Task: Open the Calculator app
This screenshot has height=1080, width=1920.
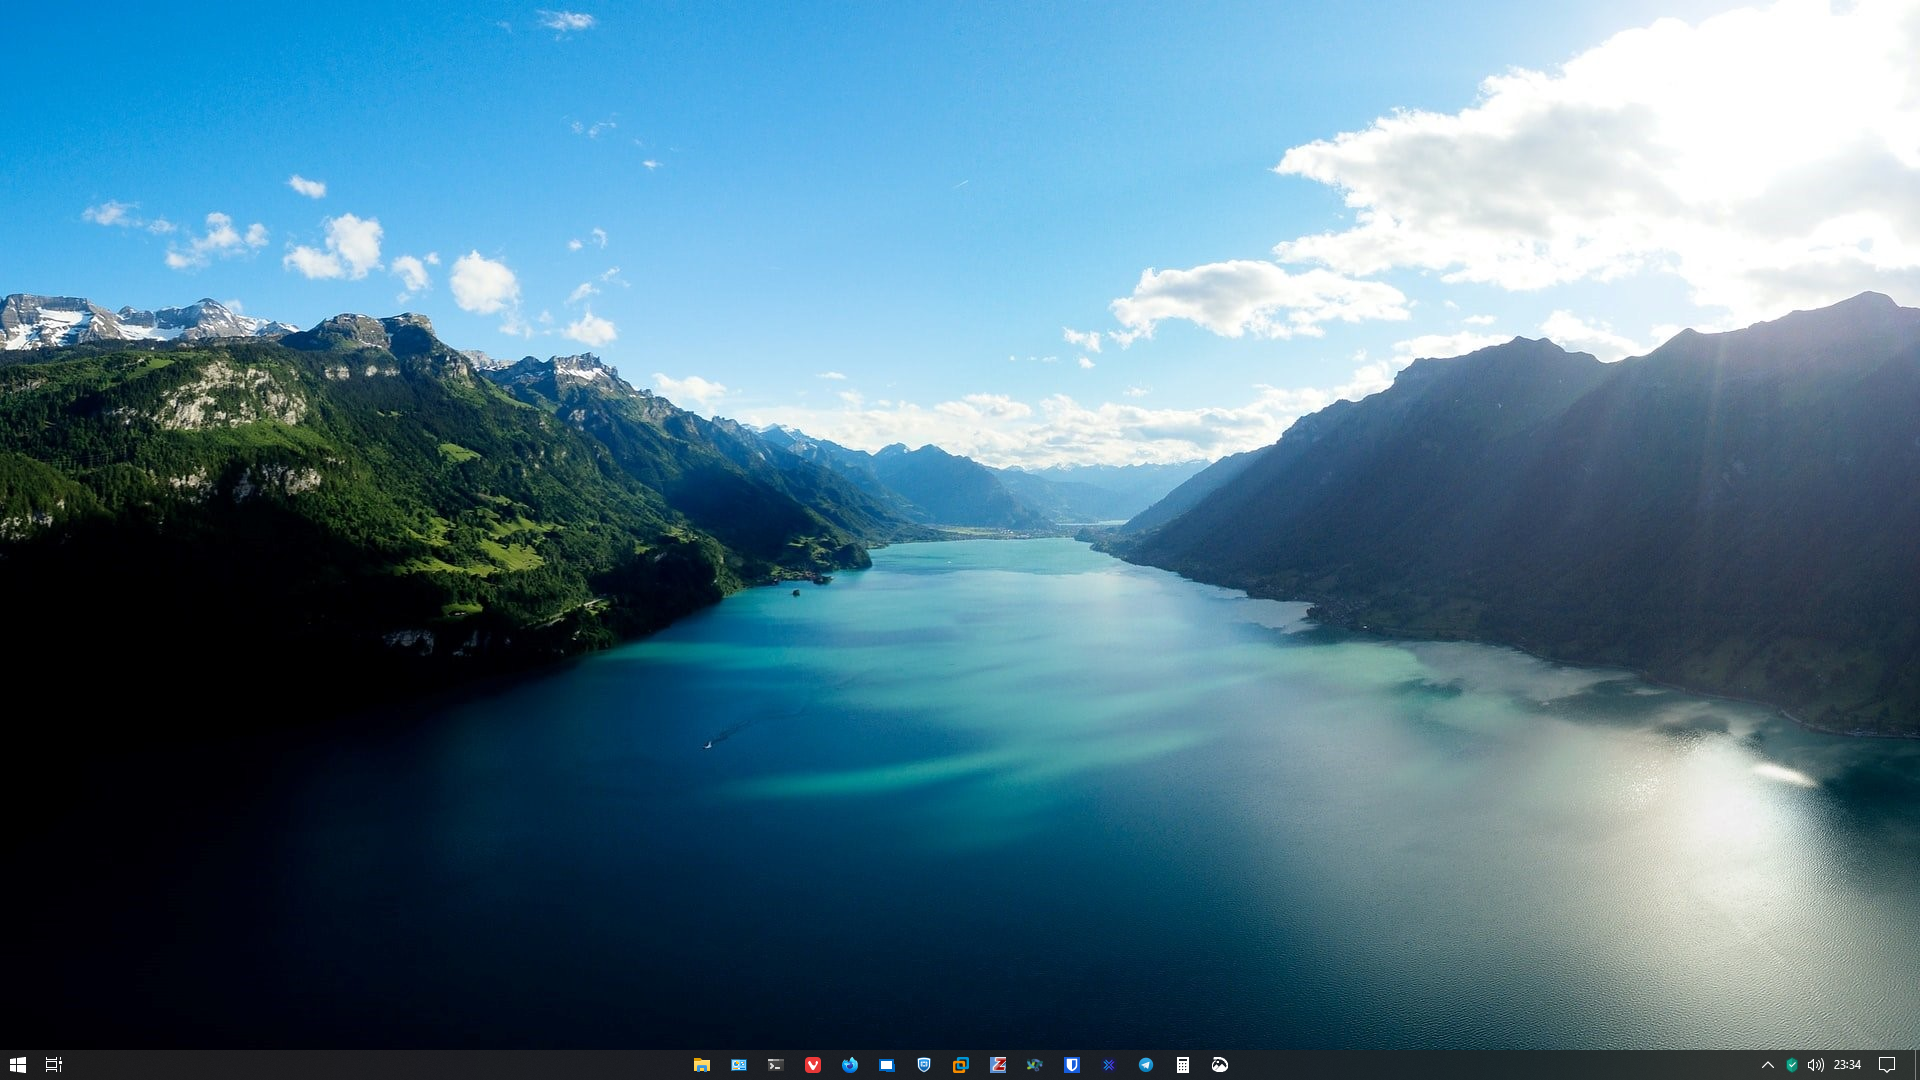Action: pyautogui.click(x=1183, y=1065)
